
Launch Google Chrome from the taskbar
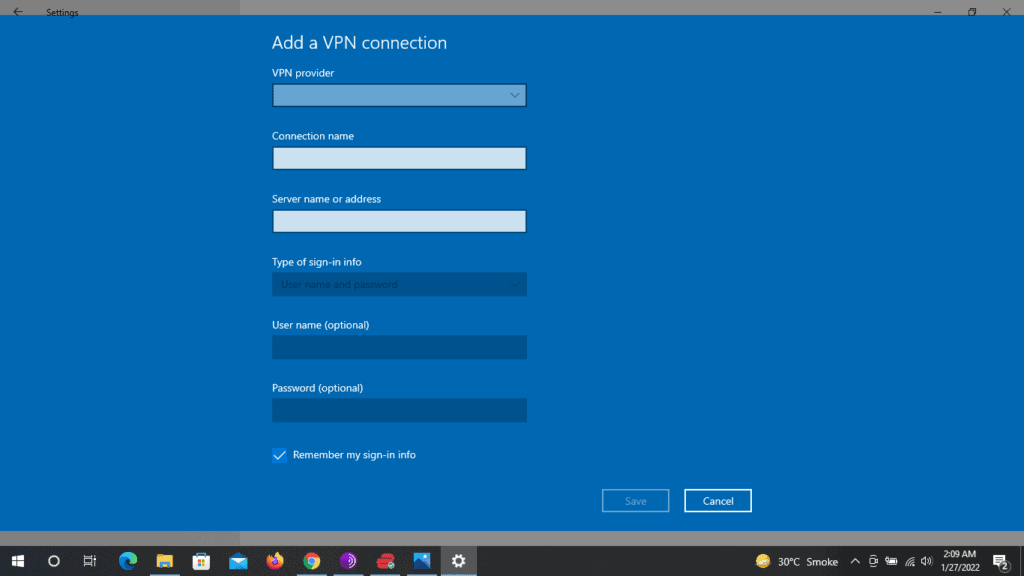312,561
